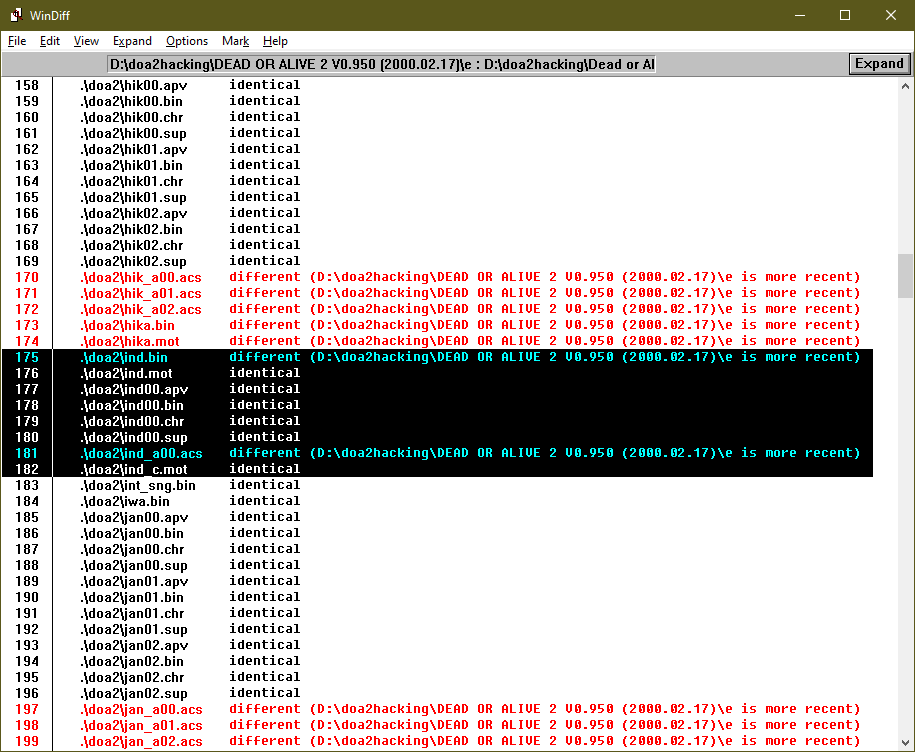The image size is (915, 752).
Task: Select different file .\doa2\hik_a01.acs
Action: [x=437, y=293]
